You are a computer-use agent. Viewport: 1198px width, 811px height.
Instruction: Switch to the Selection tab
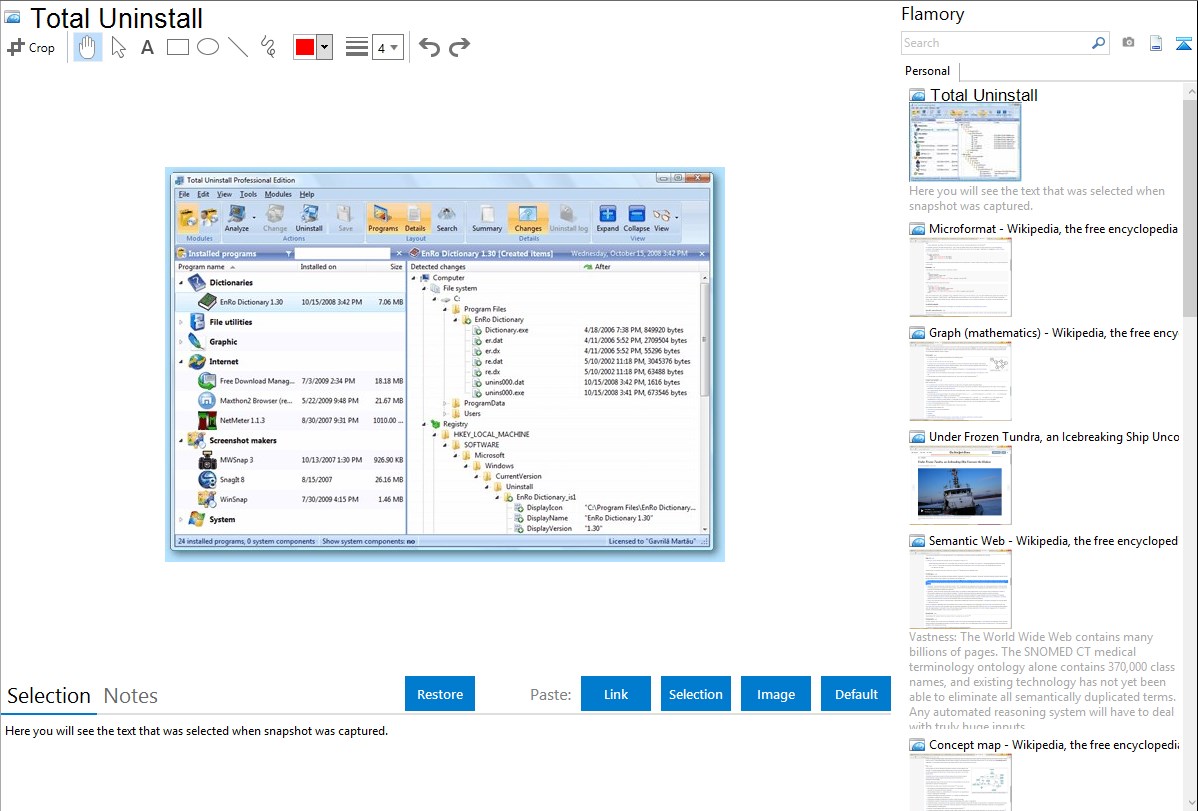coord(49,696)
